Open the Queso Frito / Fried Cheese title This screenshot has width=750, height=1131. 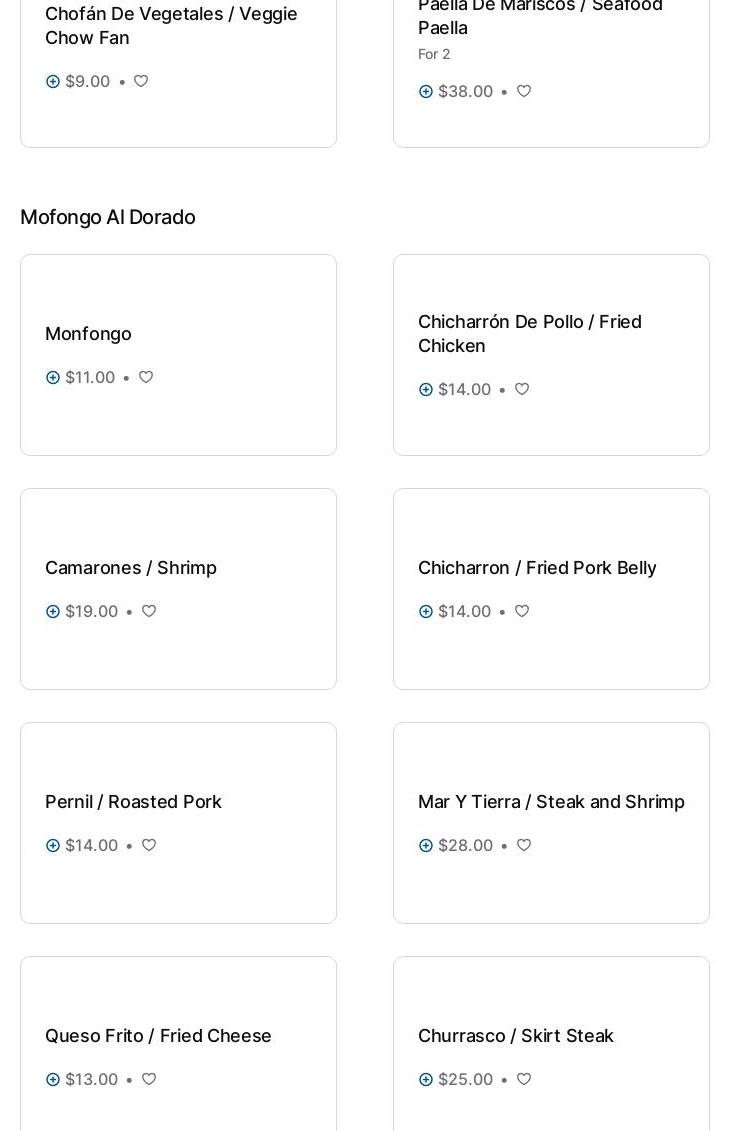coord(158,1036)
